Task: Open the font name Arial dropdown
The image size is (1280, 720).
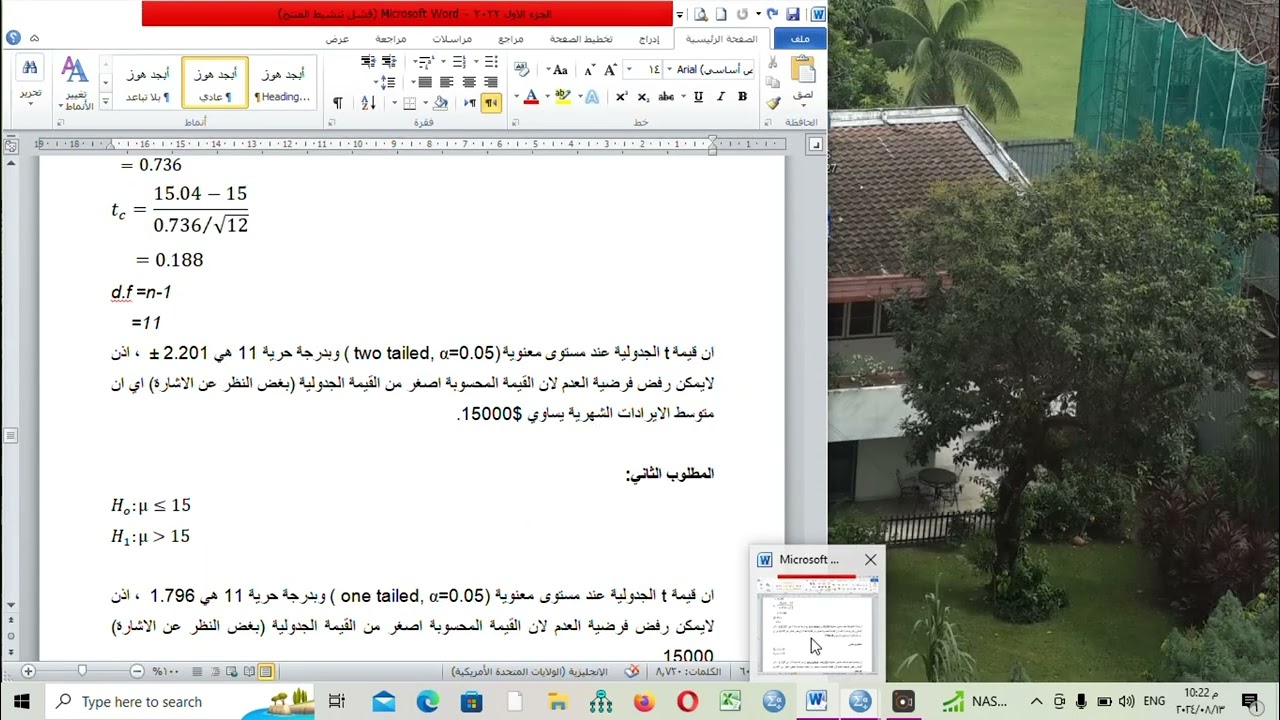Action: pyautogui.click(x=669, y=69)
